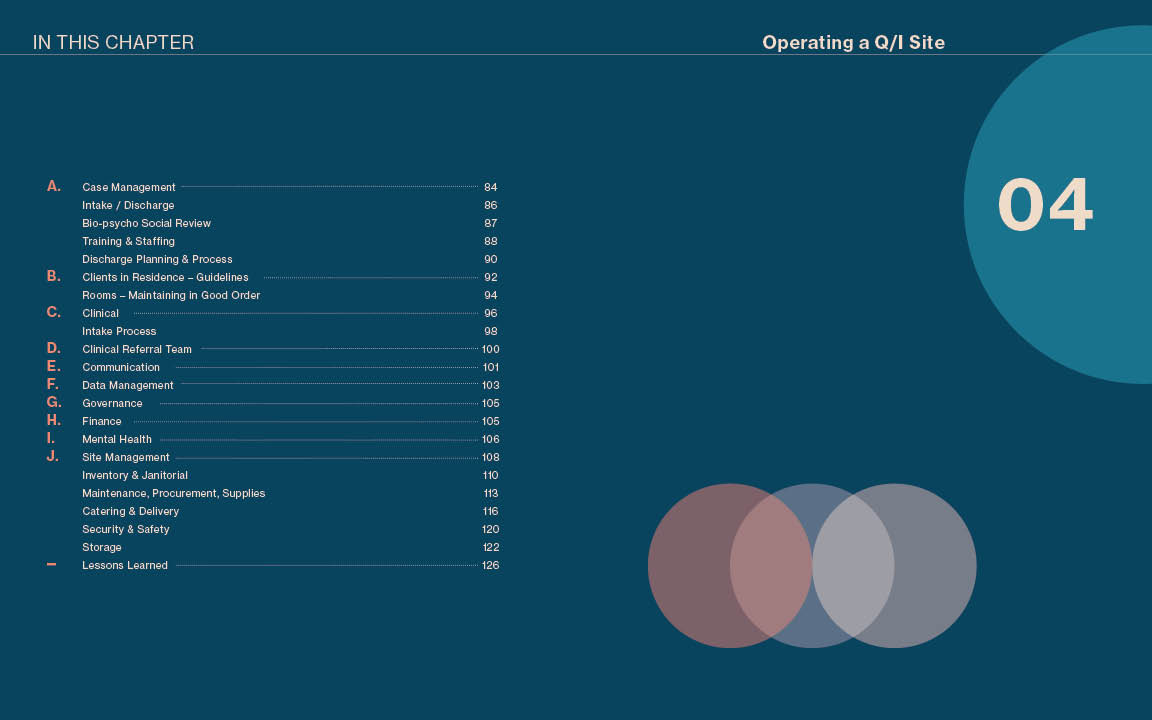Click the chapter number '04'
The image size is (1152, 720).
pos(1045,204)
